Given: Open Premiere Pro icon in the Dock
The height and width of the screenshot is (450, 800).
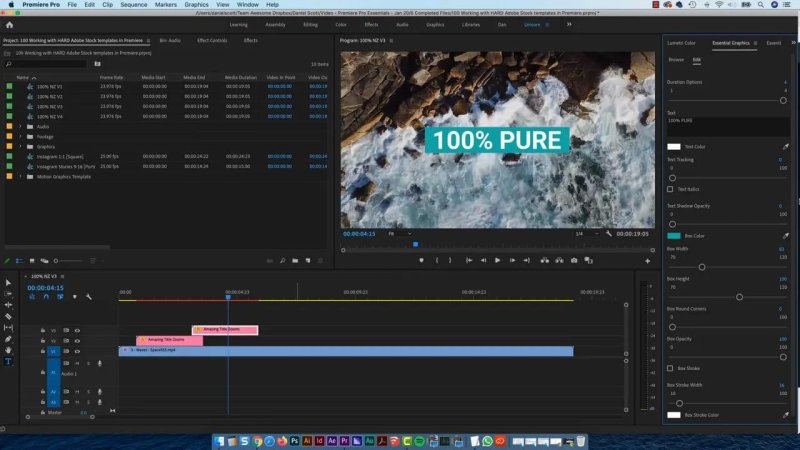Looking at the screenshot, I should [x=344, y=441].
